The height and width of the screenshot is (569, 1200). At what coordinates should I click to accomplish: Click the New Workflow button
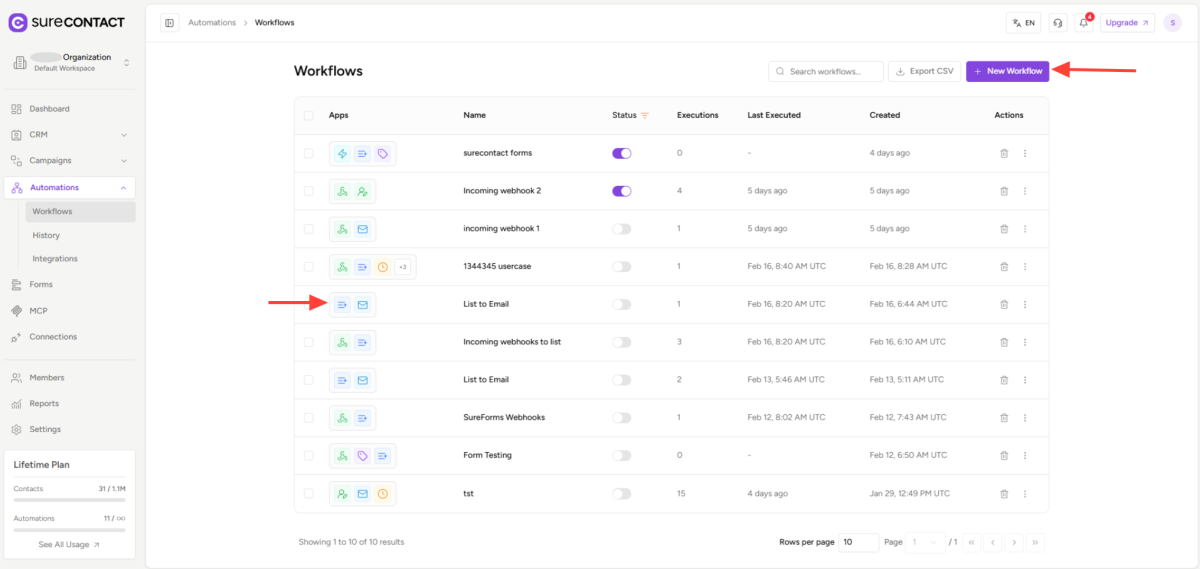click(1007, 71)
